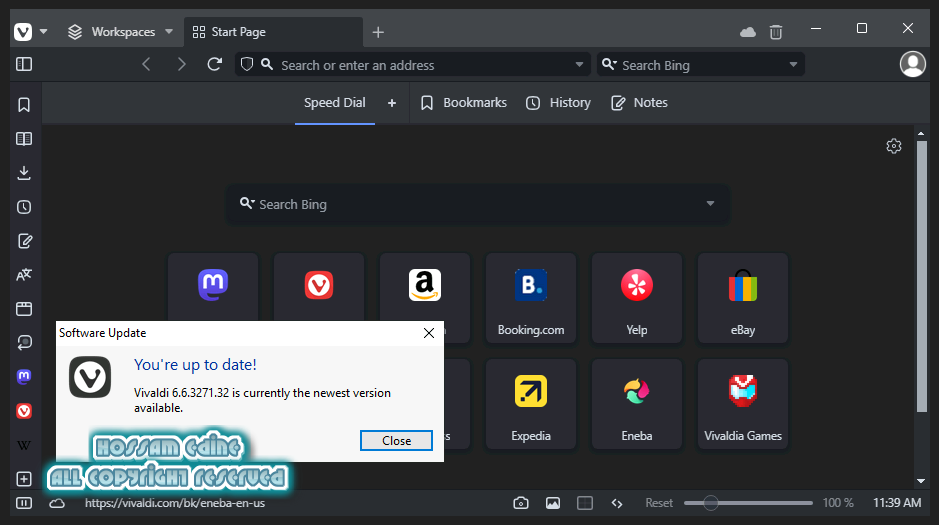Open the Sessions panel icon in sidebar
Screen dimensions: 939x525
24,342
